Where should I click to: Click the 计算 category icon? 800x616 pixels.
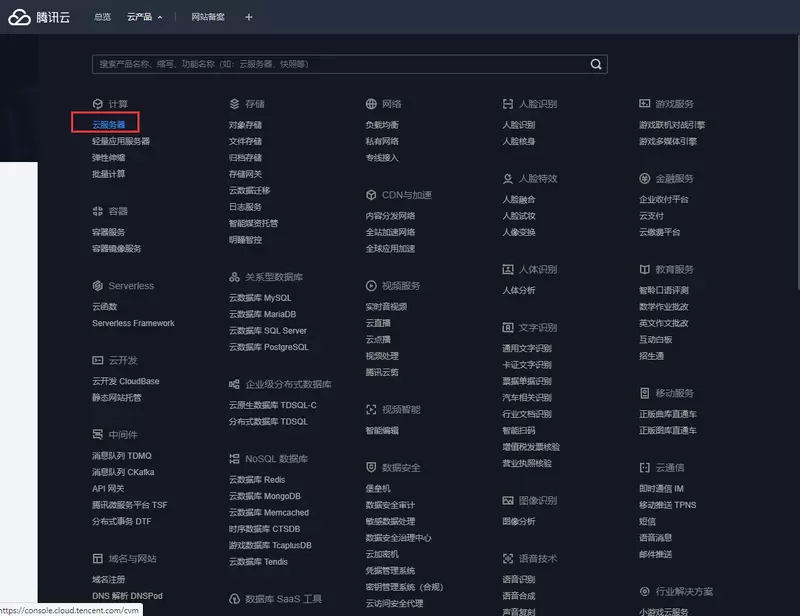tap(97, 104)
